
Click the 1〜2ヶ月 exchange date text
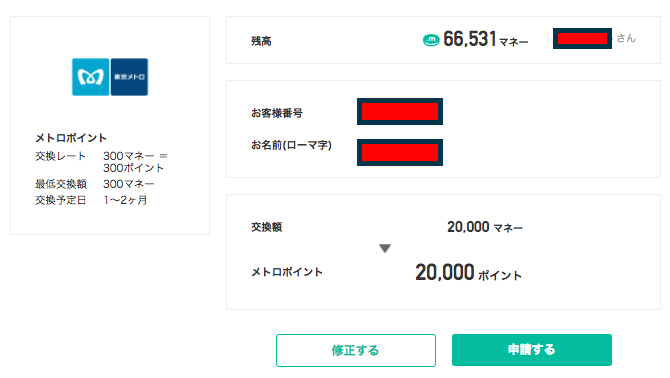click(125, 200)
